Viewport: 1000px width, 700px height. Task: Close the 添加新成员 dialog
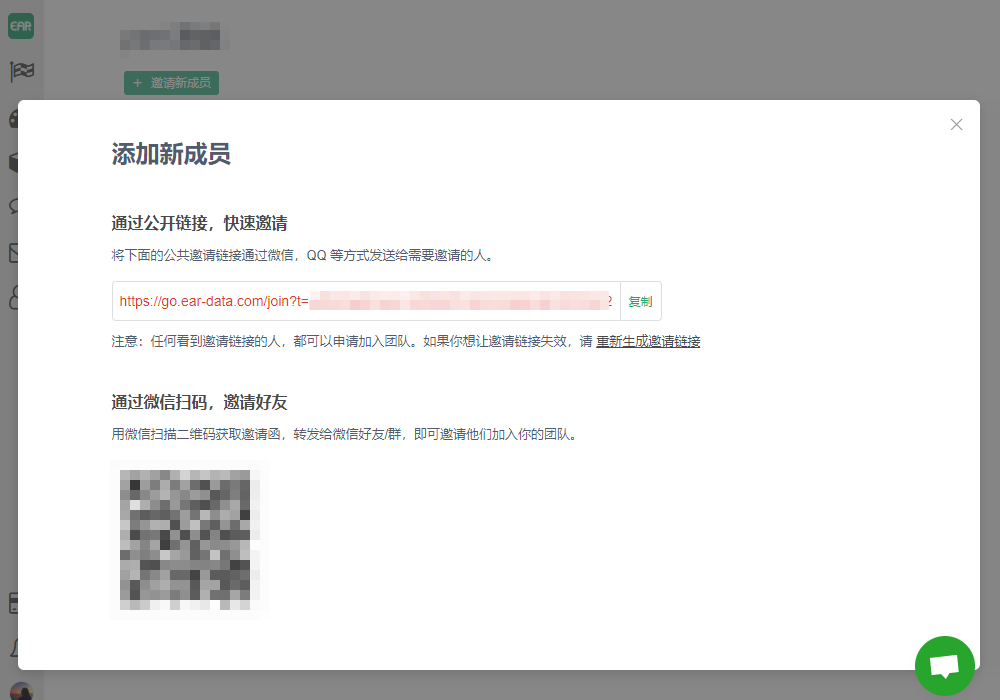(x=956, y=124)
